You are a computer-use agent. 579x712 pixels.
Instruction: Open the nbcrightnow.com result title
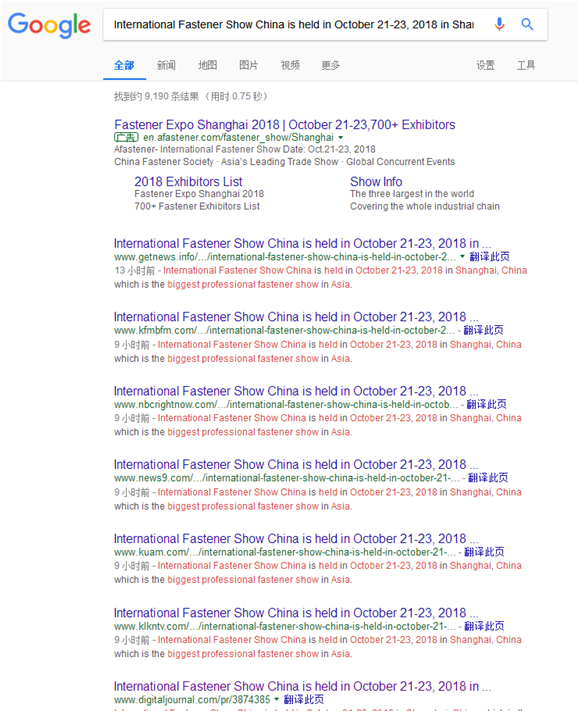296,391
